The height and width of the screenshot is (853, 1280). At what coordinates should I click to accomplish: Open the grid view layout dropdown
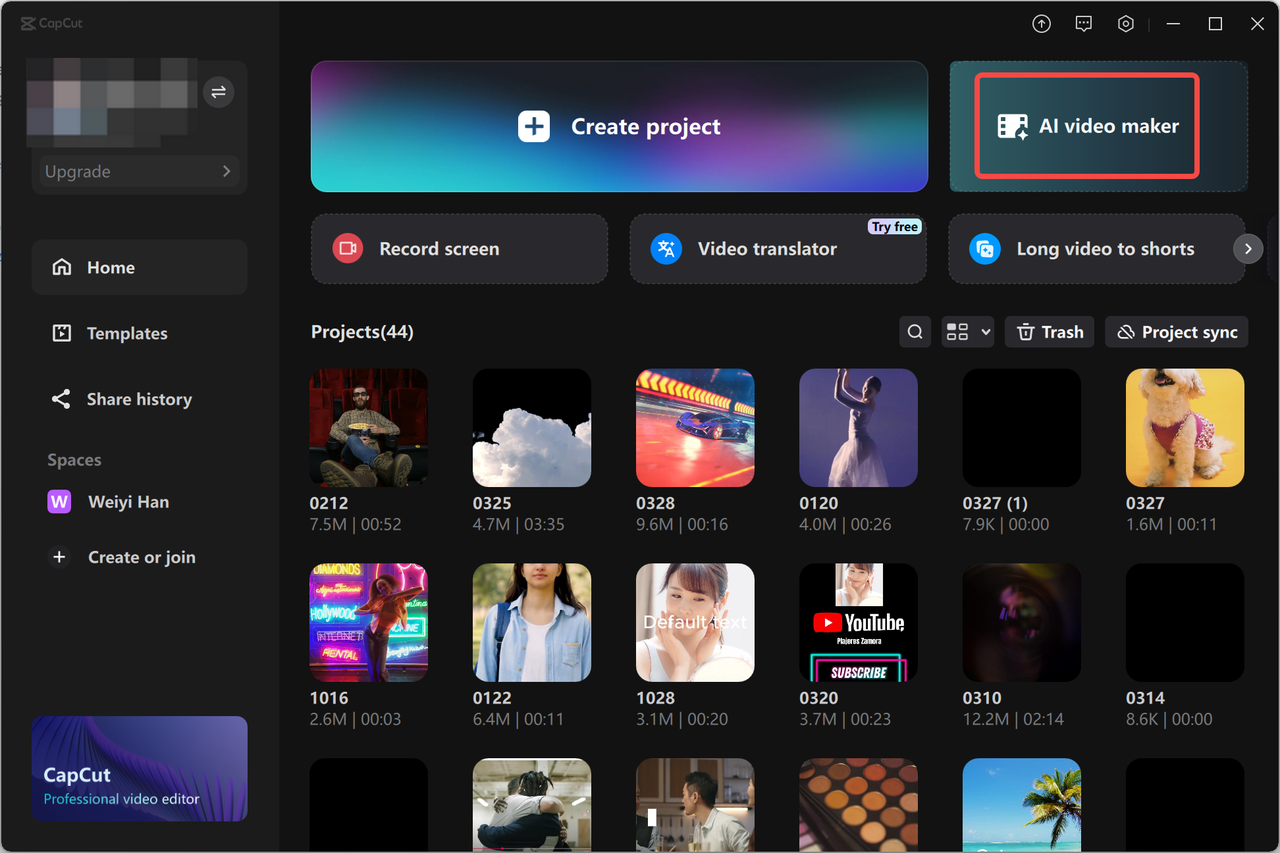click(967, 331)
